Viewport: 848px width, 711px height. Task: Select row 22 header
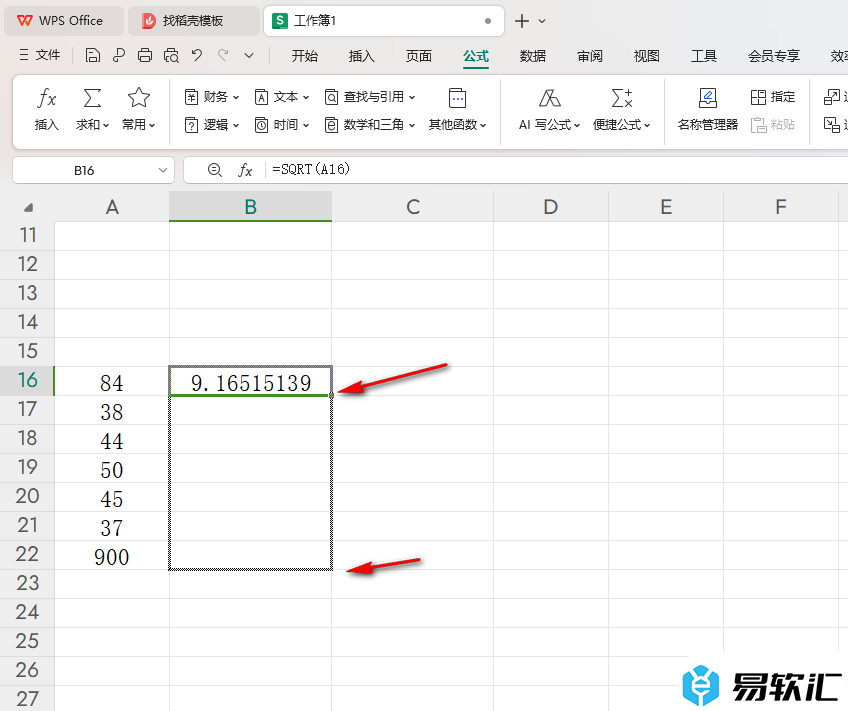coord(27,555)
